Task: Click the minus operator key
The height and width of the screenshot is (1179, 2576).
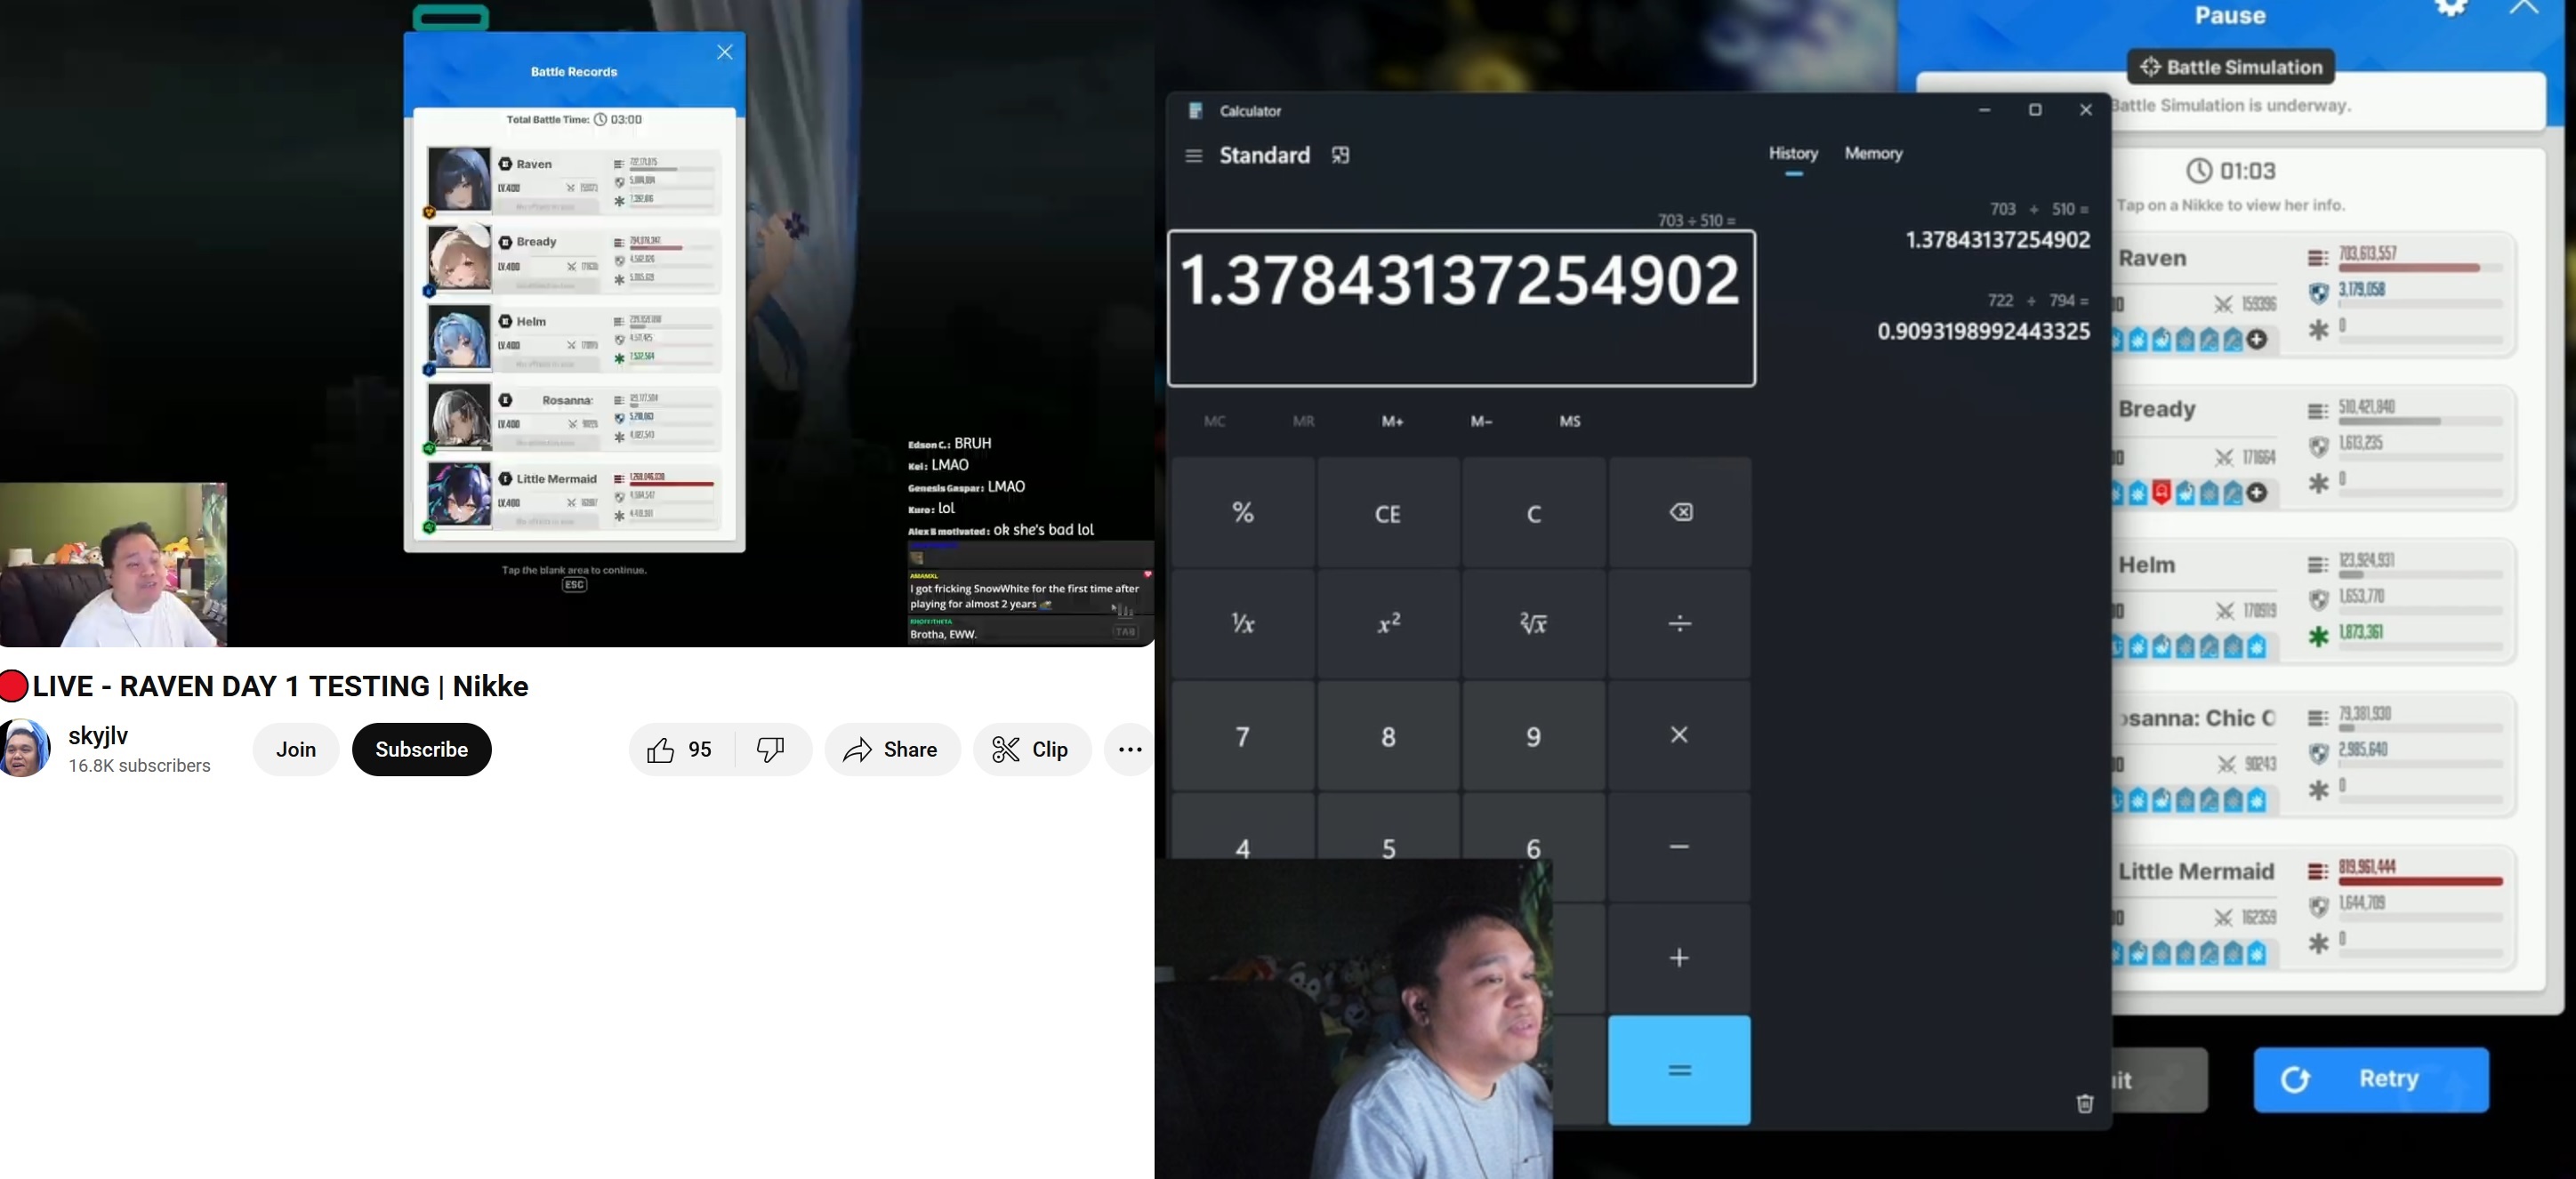Action: pos(1680,846)
